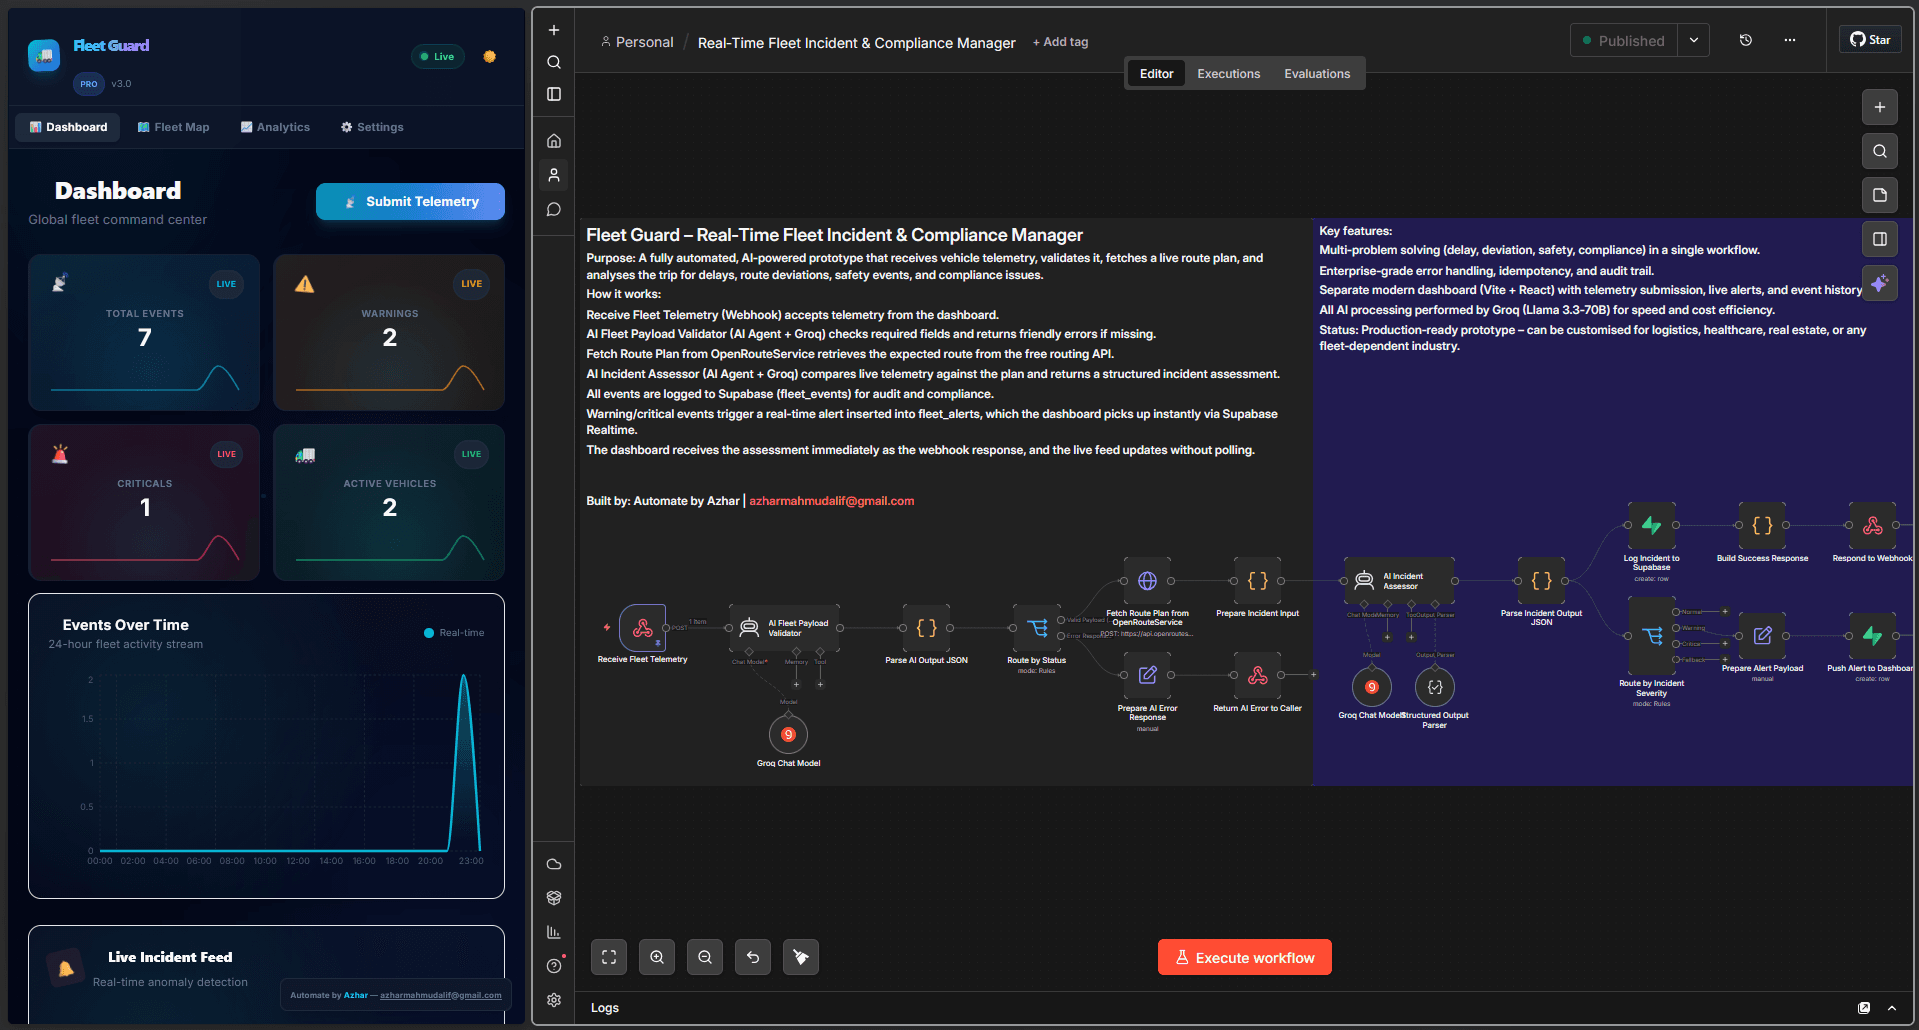Screen dimensions: 1919x1030
Task: Add a sticky note to the canvas
Action: click(x=1880, y=195)
